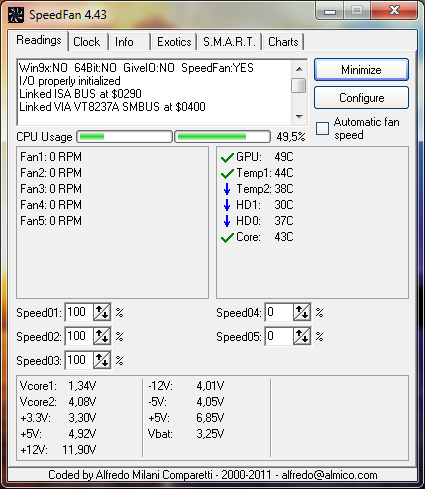Image resolution: width=425 pixels, height=489 pixels.
Task: Click the 'Vbat: 3,25V' voltage reading
Action: (186, 434)
